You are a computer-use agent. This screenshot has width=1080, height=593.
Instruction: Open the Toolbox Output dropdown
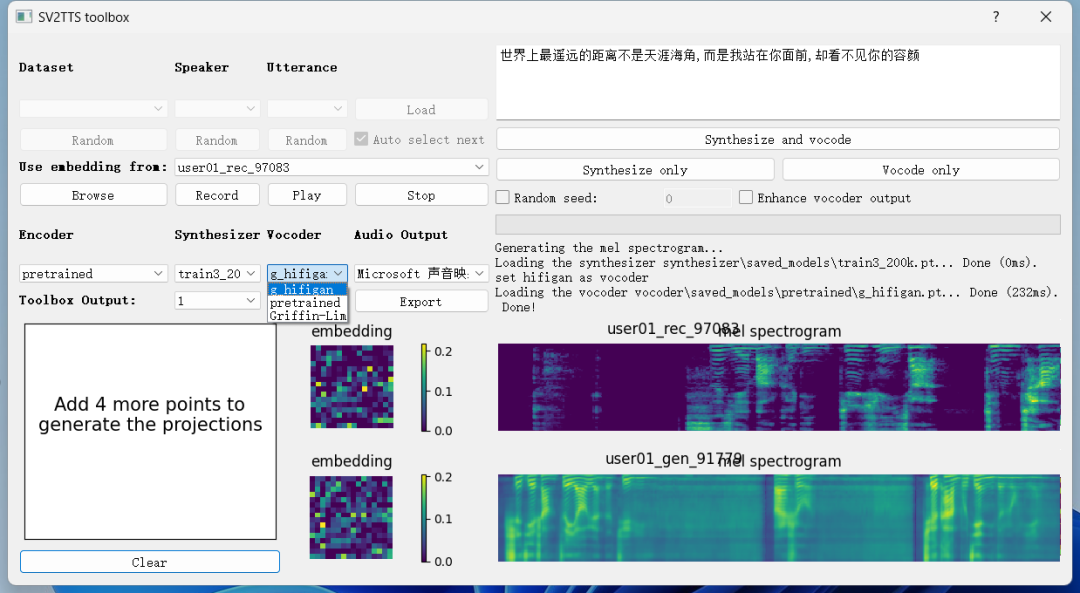[216, 300]
